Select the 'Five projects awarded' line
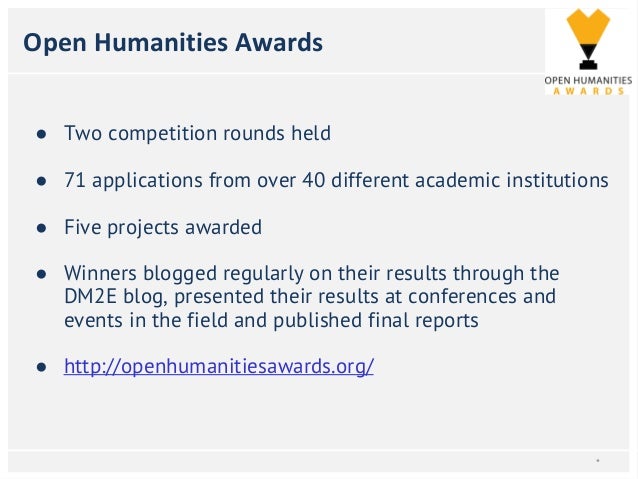Viewport: 638px width, 479px height. [x=163, y=227]
